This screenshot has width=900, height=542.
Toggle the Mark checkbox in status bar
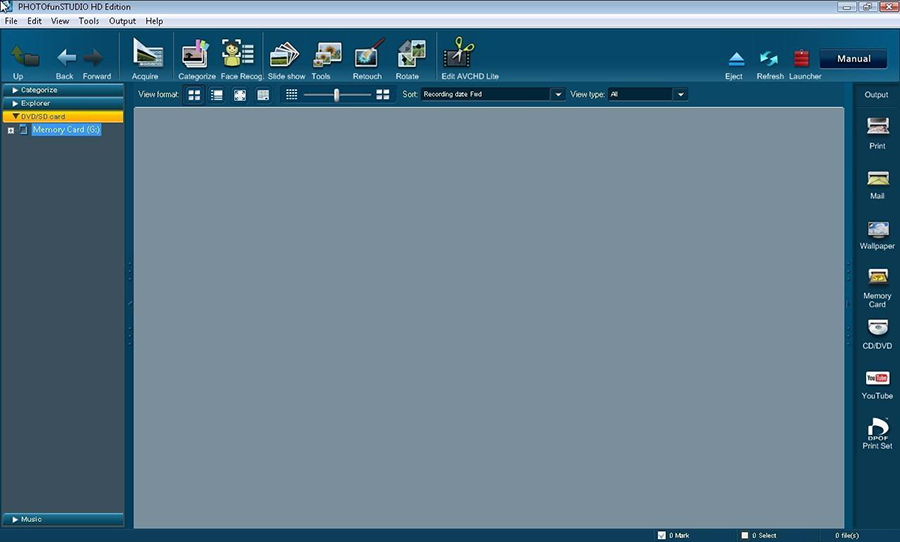click(662, 535)
